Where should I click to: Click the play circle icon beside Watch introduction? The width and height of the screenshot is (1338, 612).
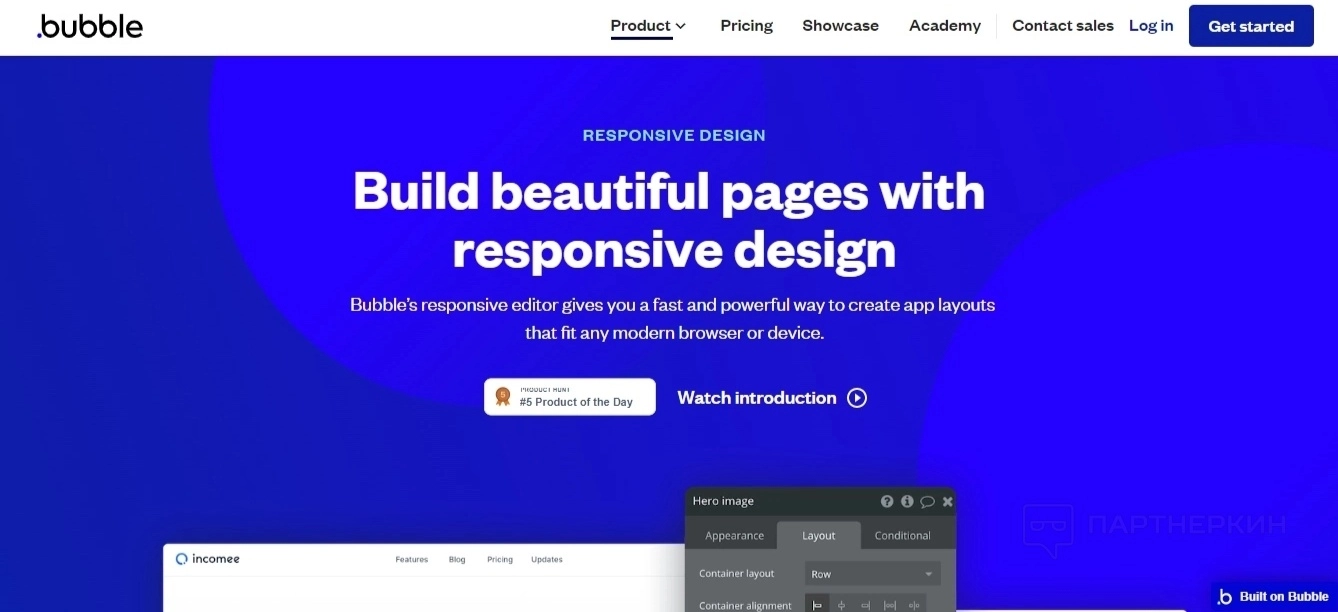click(857, 398)
